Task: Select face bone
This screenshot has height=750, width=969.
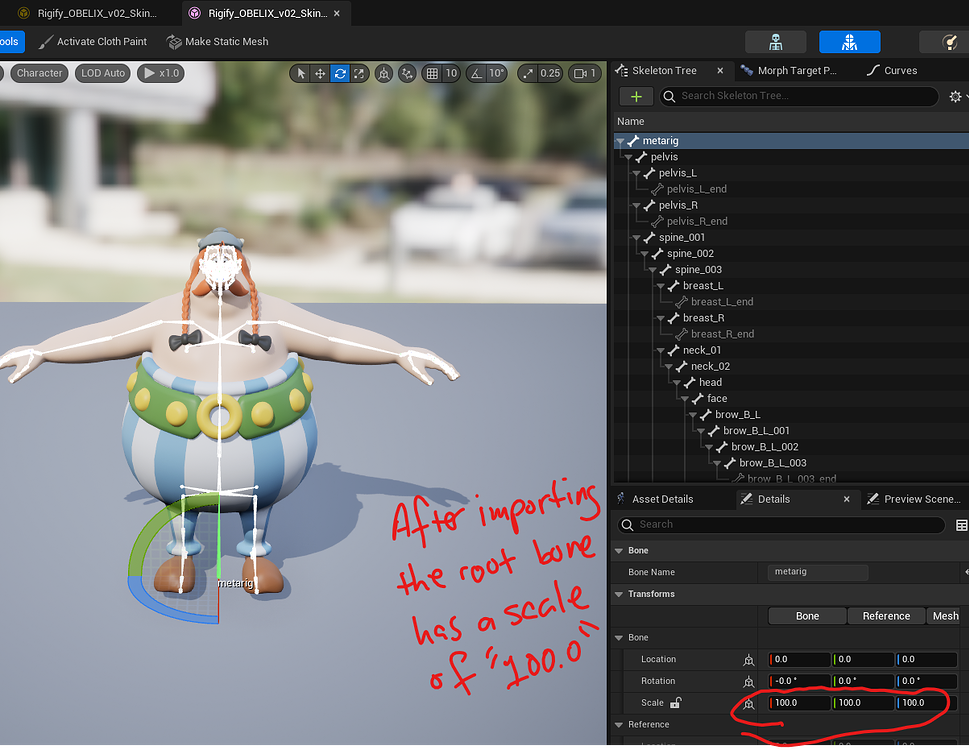Action: (x=717, y=398)
